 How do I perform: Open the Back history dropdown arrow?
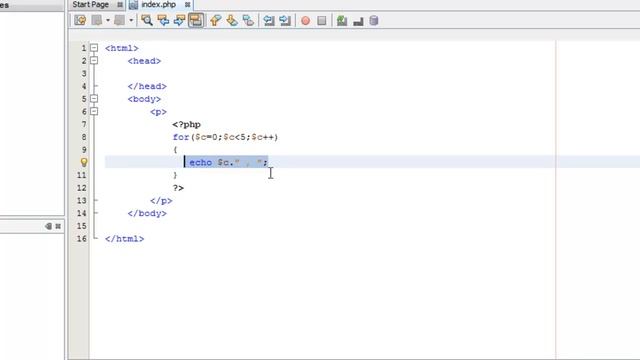(x=108, y=20)
